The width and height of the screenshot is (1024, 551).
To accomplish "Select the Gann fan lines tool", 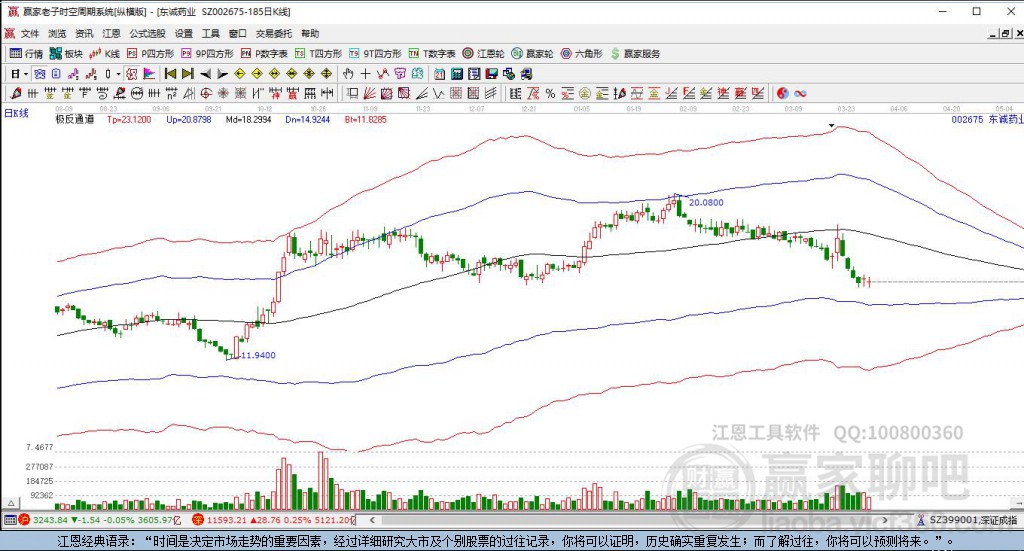I will 370,93.
